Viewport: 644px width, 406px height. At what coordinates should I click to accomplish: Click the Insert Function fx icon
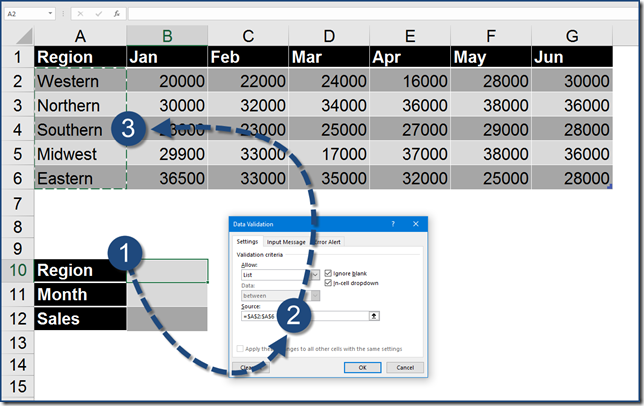tap(116, 14)
